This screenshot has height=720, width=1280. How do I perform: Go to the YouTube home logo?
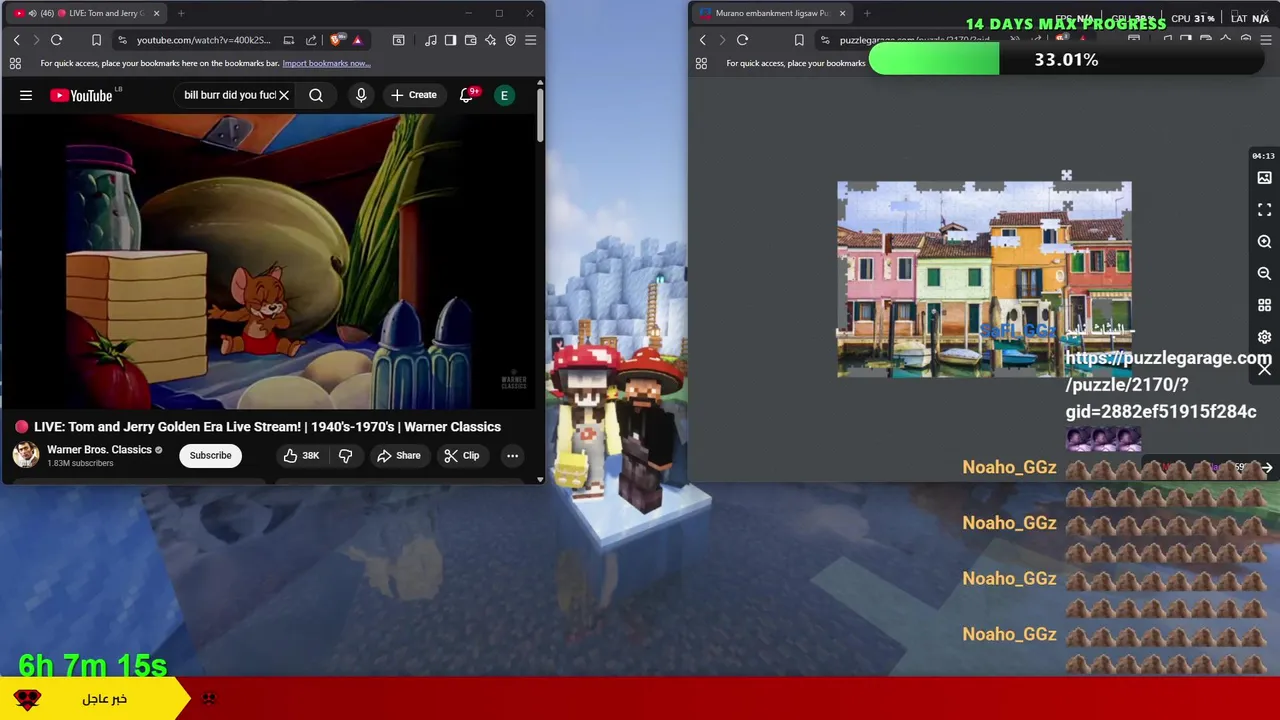point(81,95)
